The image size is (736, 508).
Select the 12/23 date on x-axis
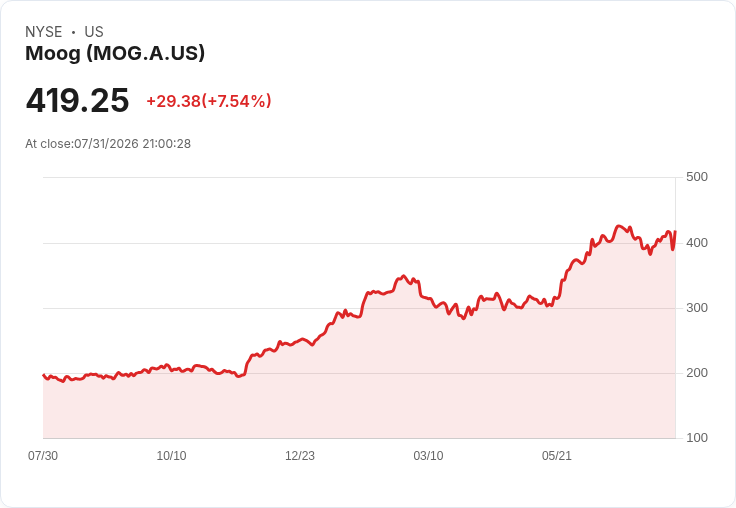300,455
